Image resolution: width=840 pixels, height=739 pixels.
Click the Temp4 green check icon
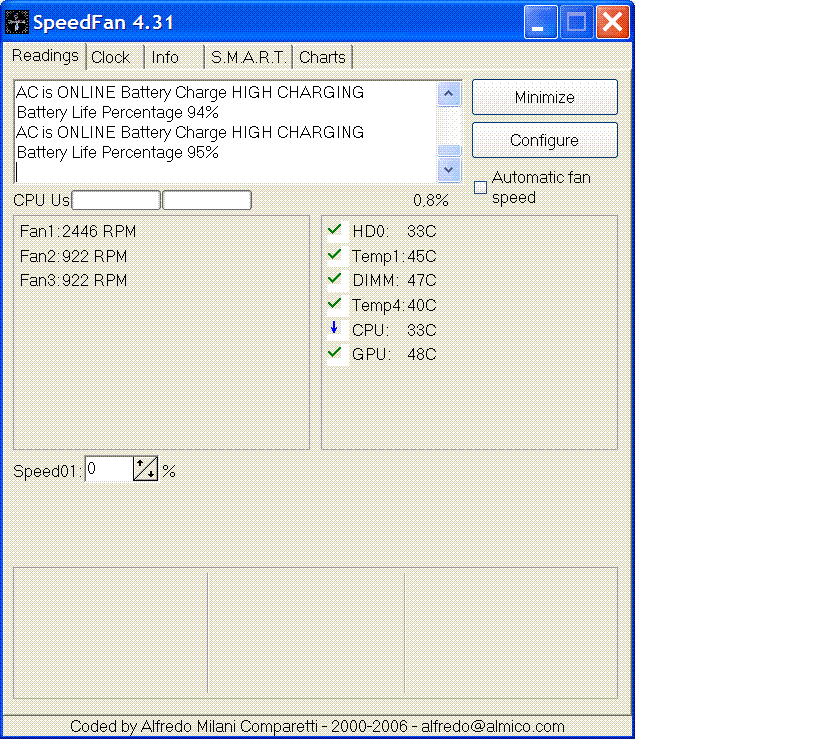pyautogui.click(x=335, y=304)
